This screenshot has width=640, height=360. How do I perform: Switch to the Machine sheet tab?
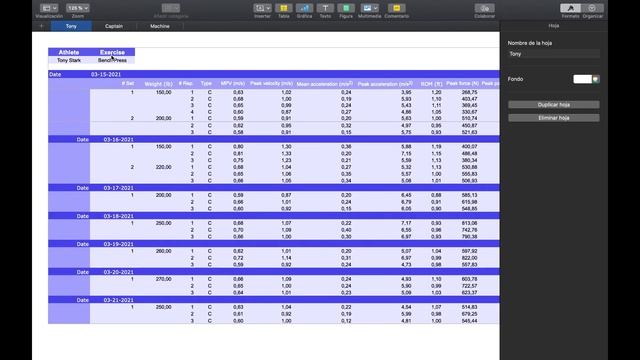(160, 26)
